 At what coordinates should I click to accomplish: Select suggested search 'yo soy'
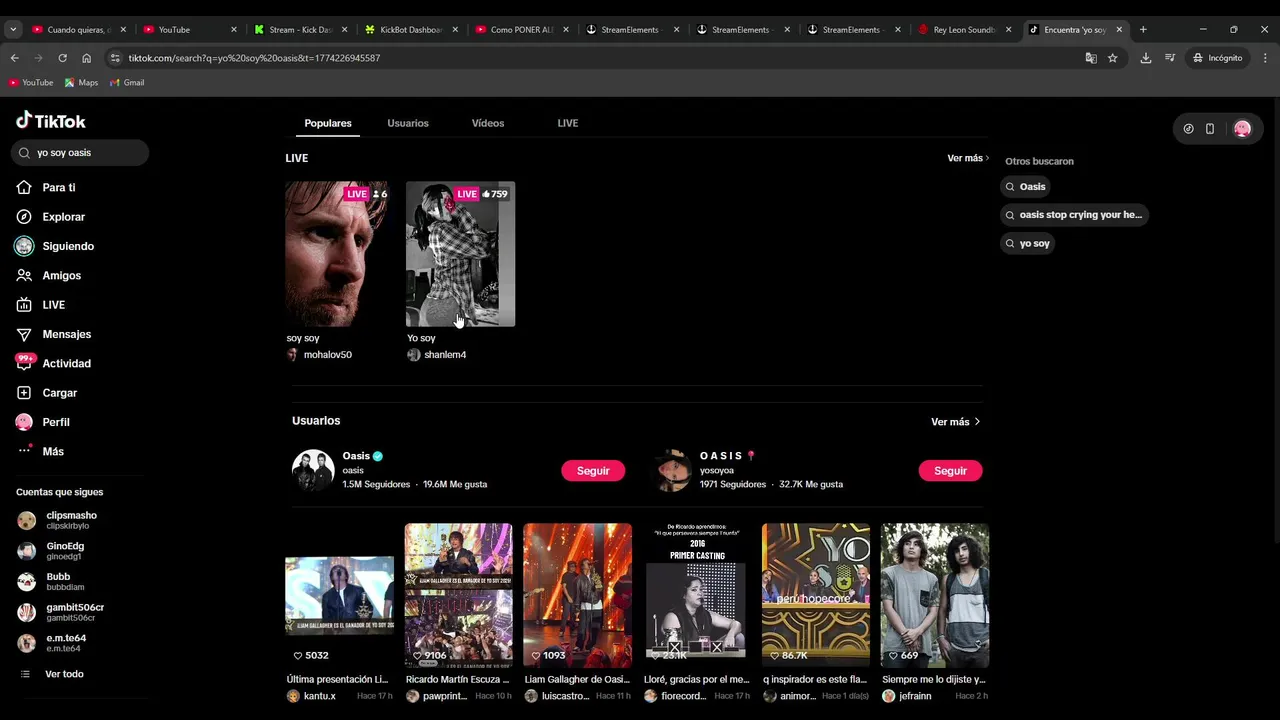[x=1028, y=243]
